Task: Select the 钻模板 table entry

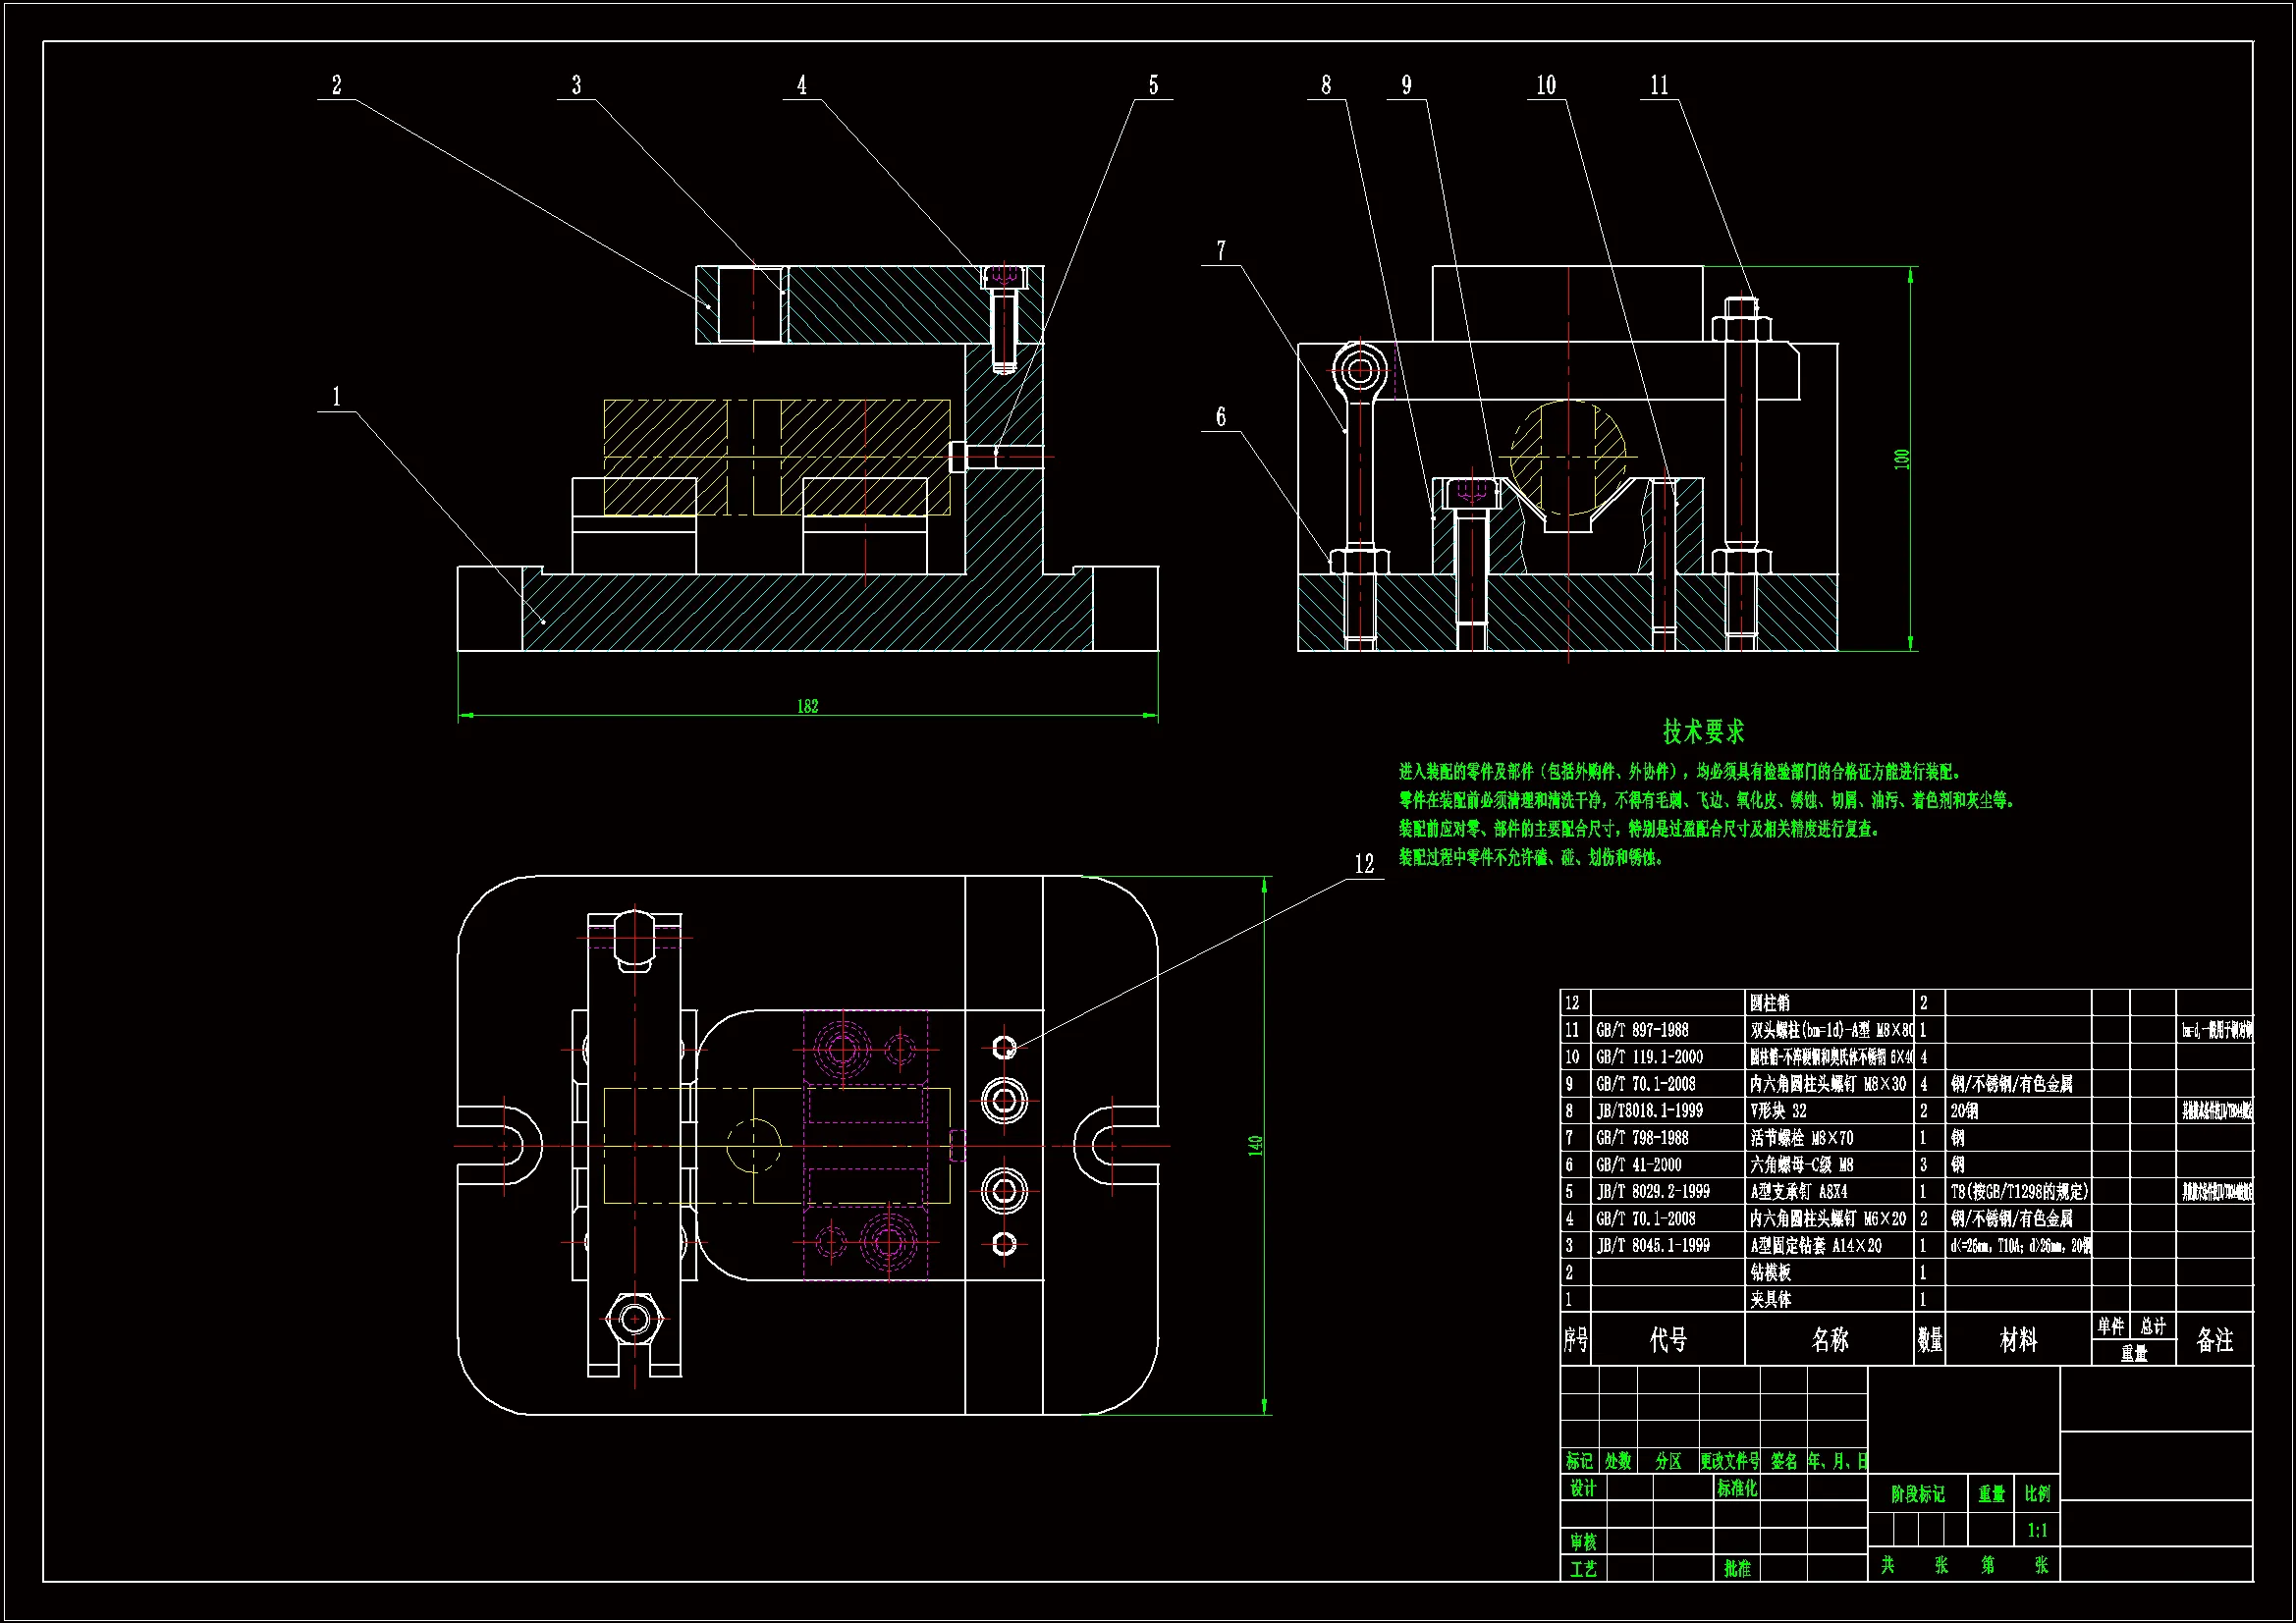Action: pyautogui.click(x=1770, y=1273)
